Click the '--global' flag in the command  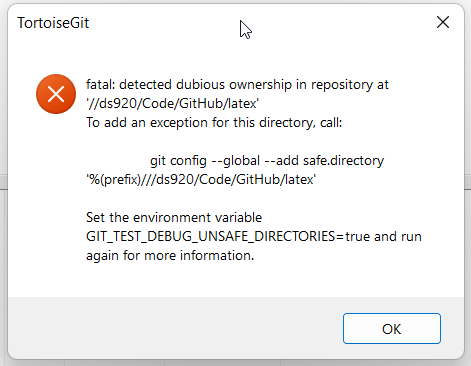pyautogui.click(x=235, y=161)
